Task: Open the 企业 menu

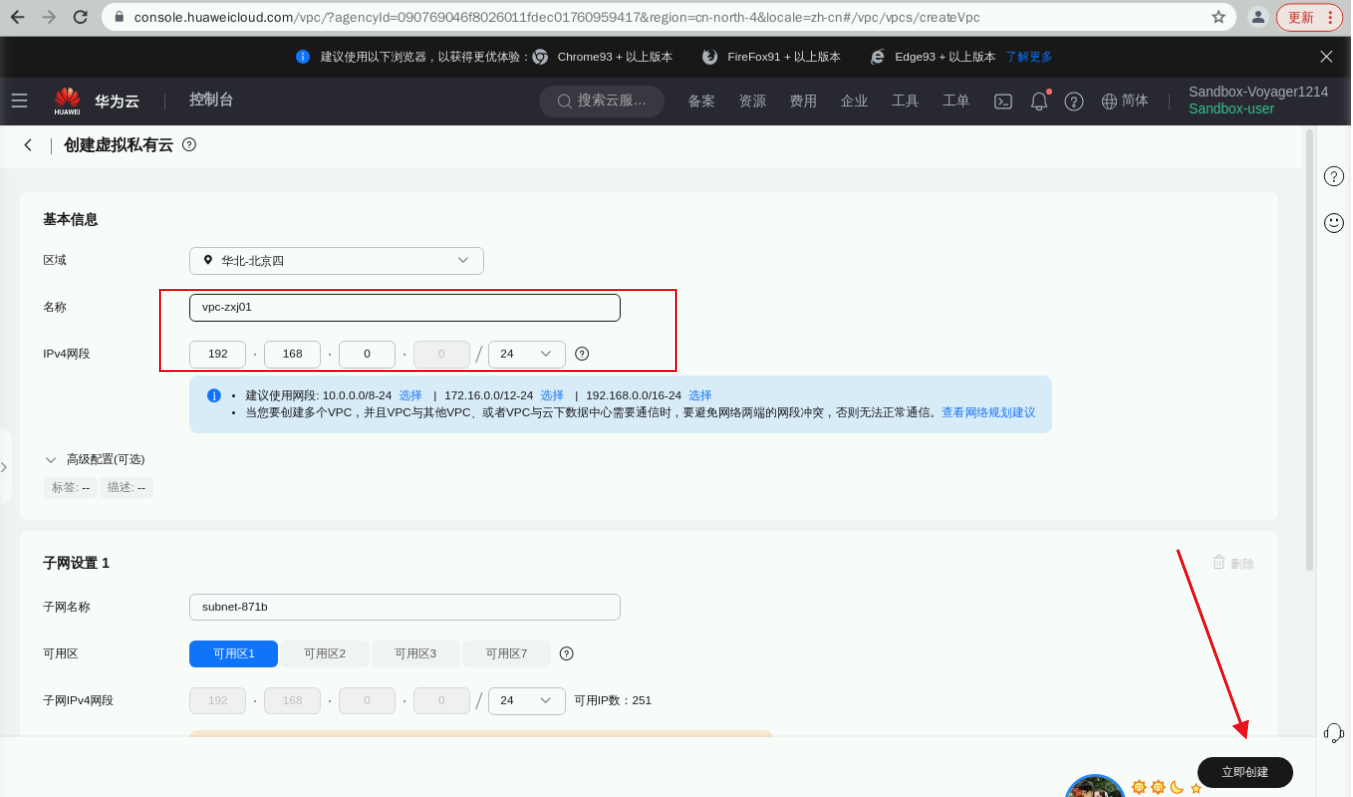Action: pyautogui.click(x=854, y=101)
